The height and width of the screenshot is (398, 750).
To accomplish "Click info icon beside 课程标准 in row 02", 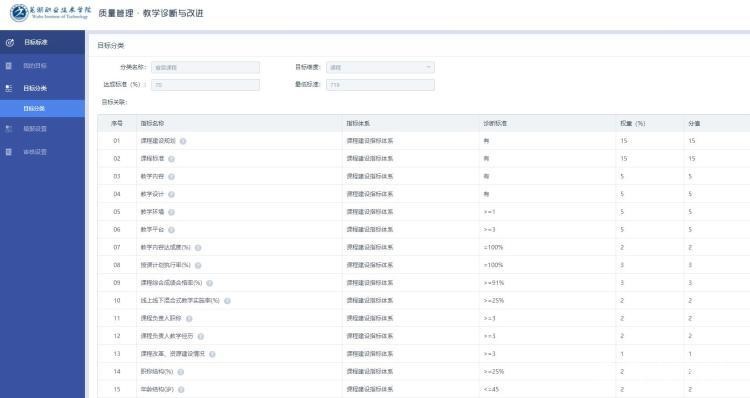I will (x=171, y=159).
